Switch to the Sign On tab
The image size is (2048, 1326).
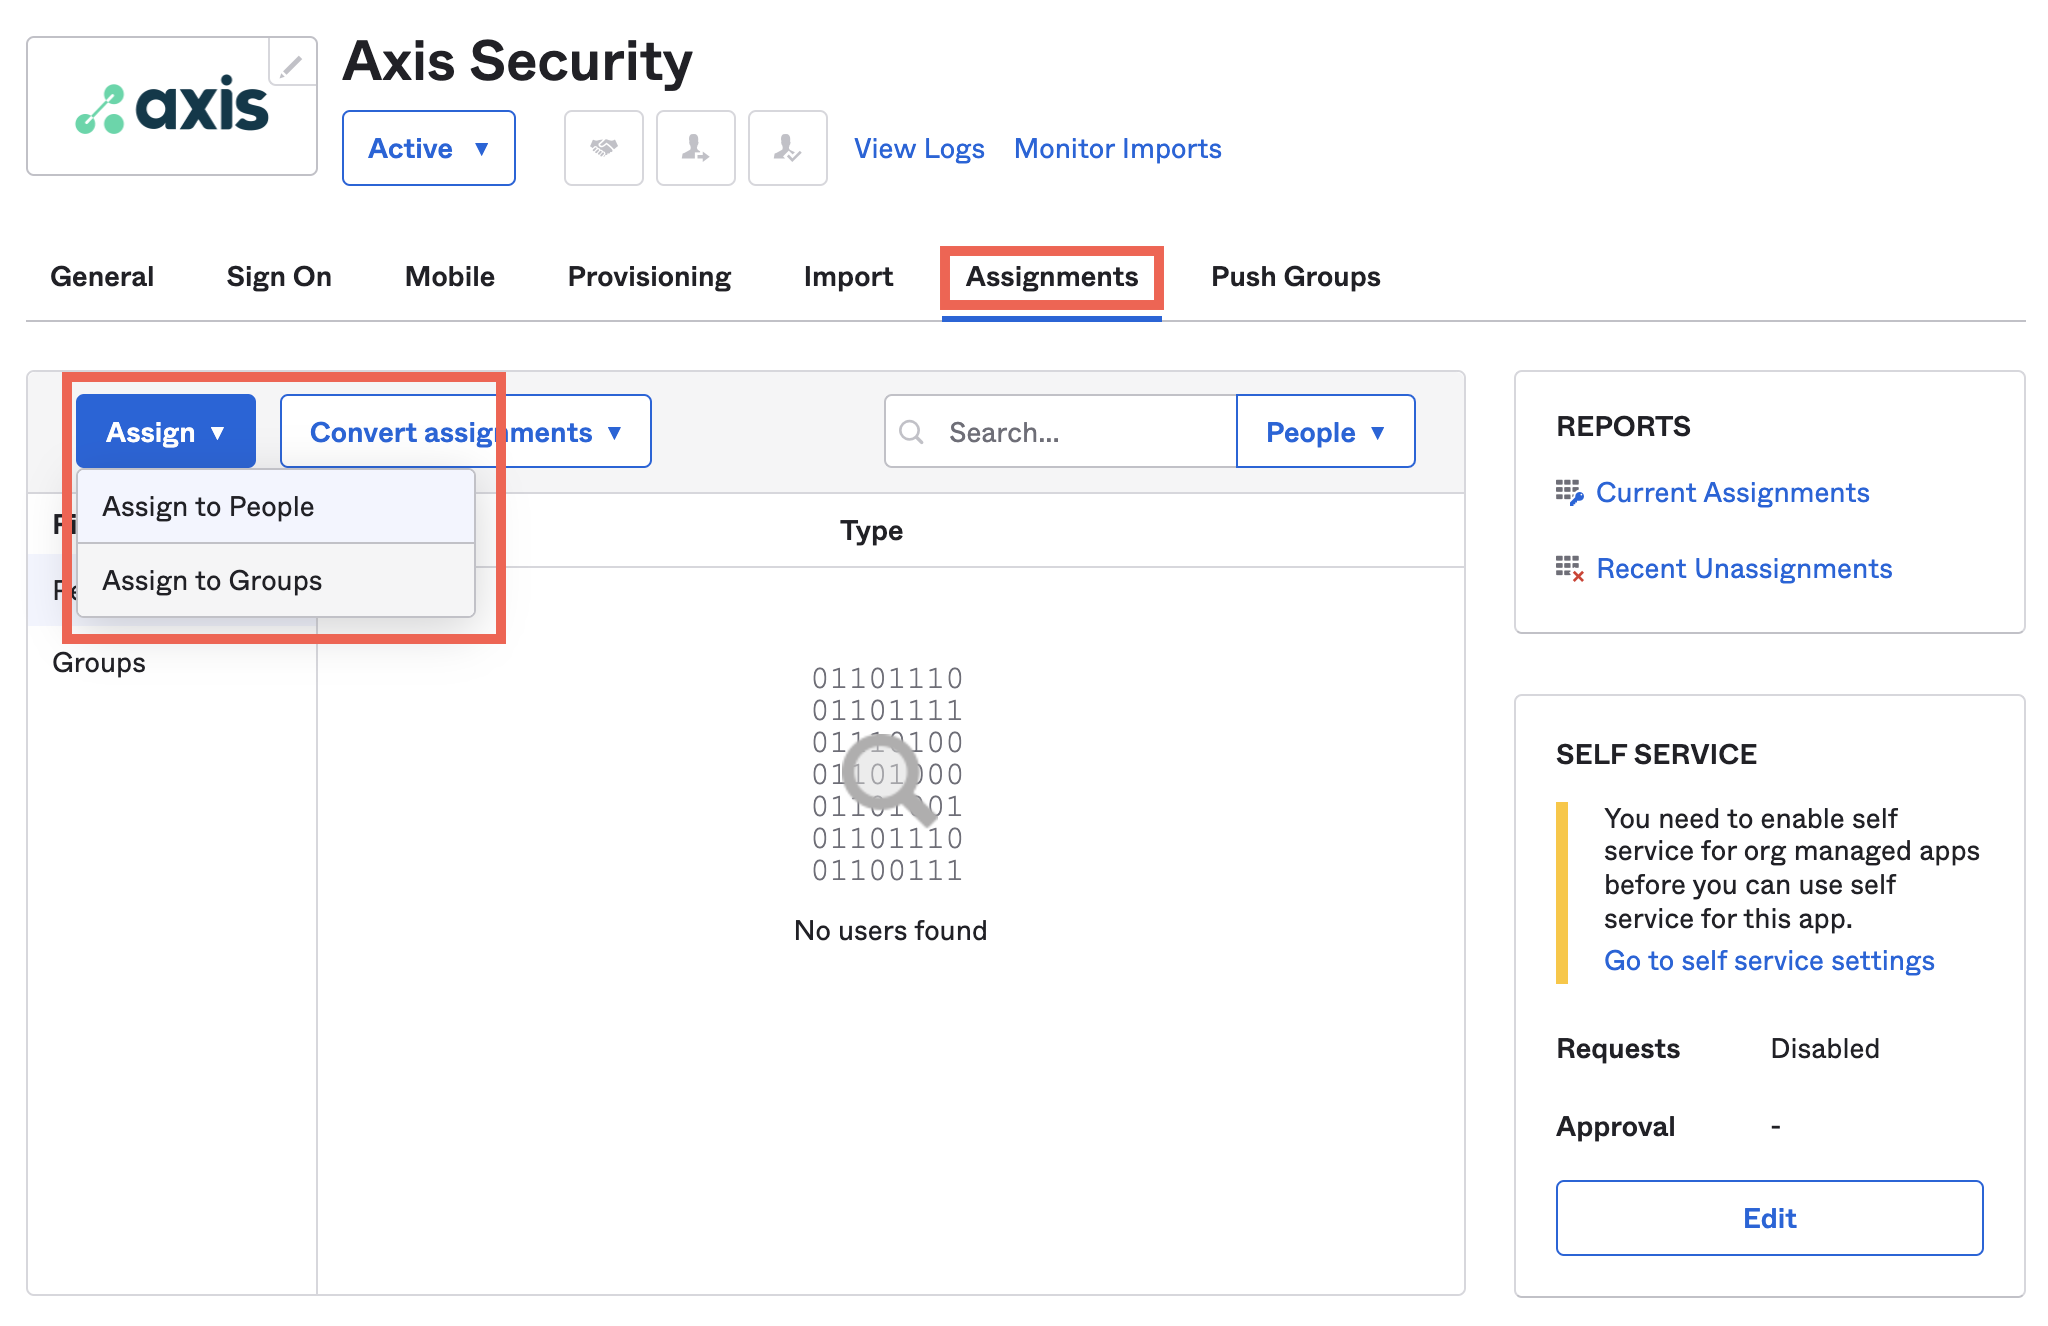pyautogui.click(x=279, y=276)
